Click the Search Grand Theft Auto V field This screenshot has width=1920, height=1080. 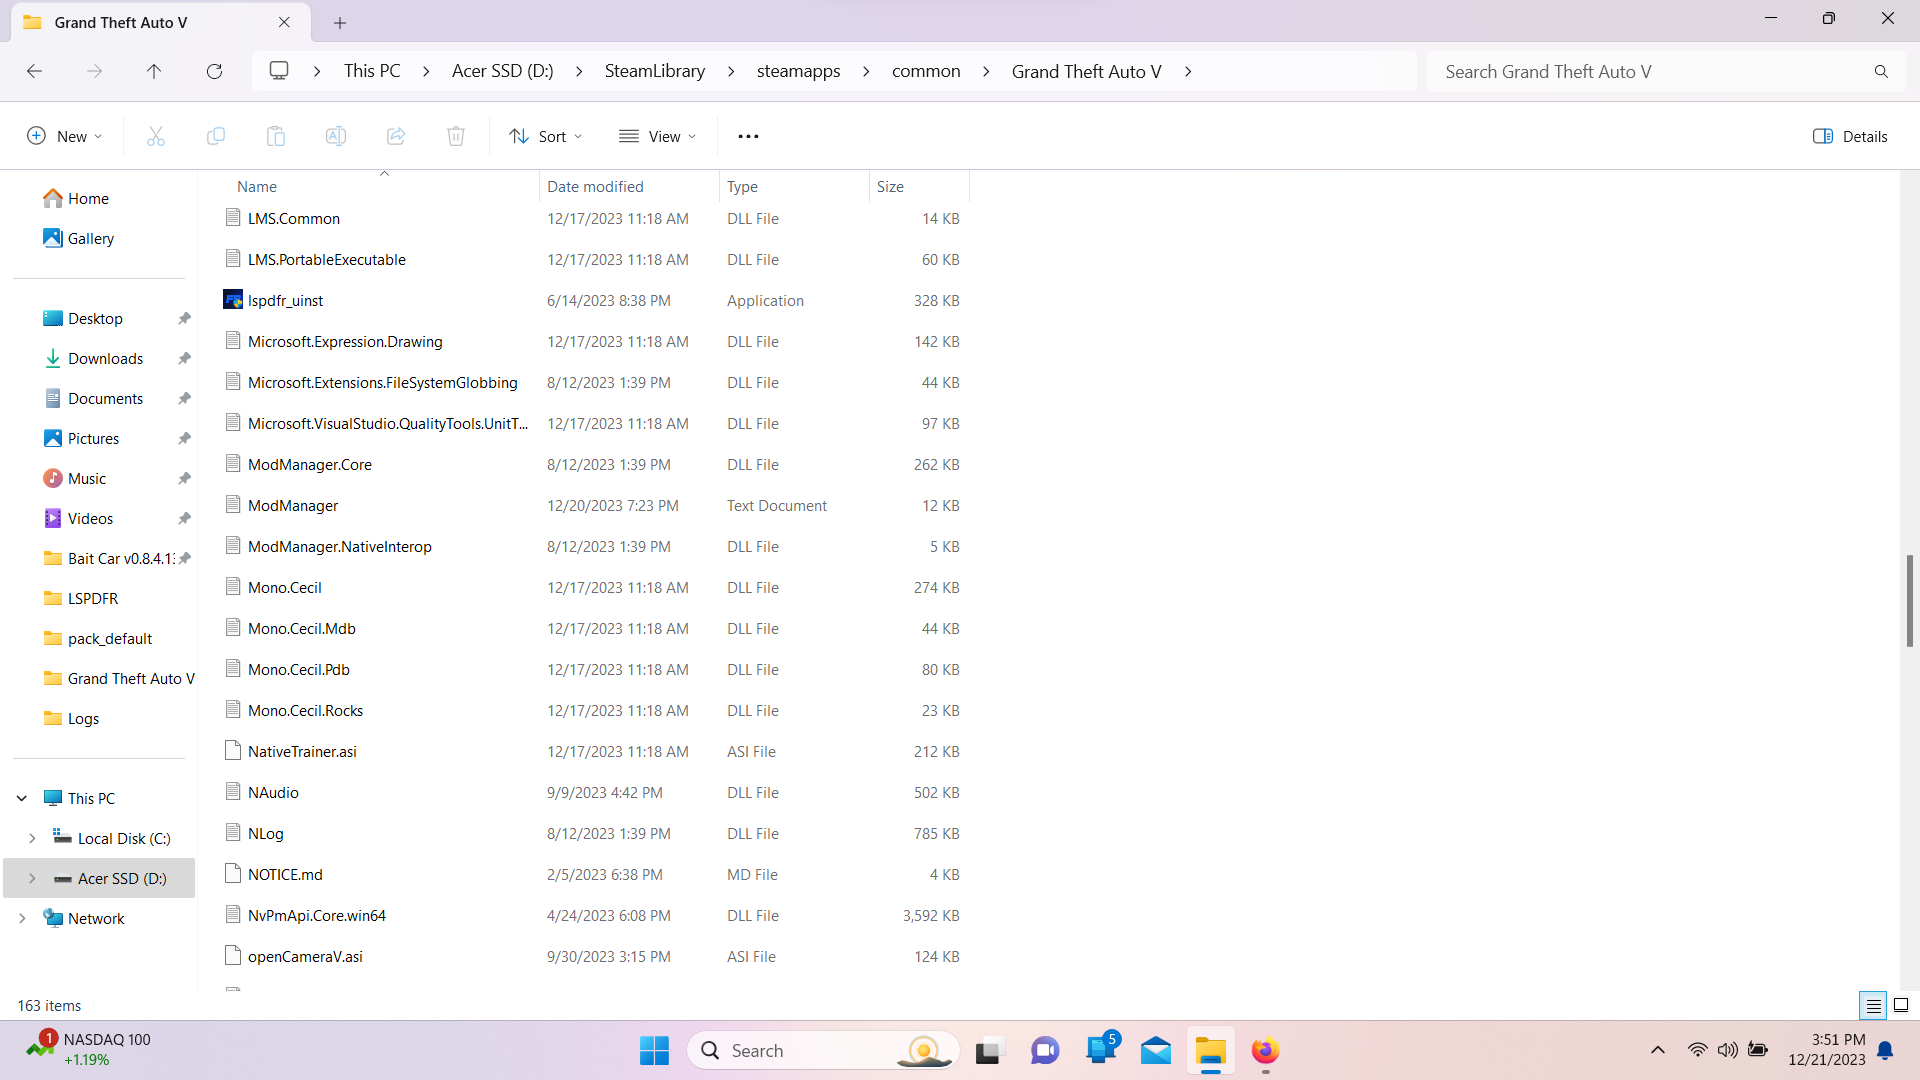1650,71
